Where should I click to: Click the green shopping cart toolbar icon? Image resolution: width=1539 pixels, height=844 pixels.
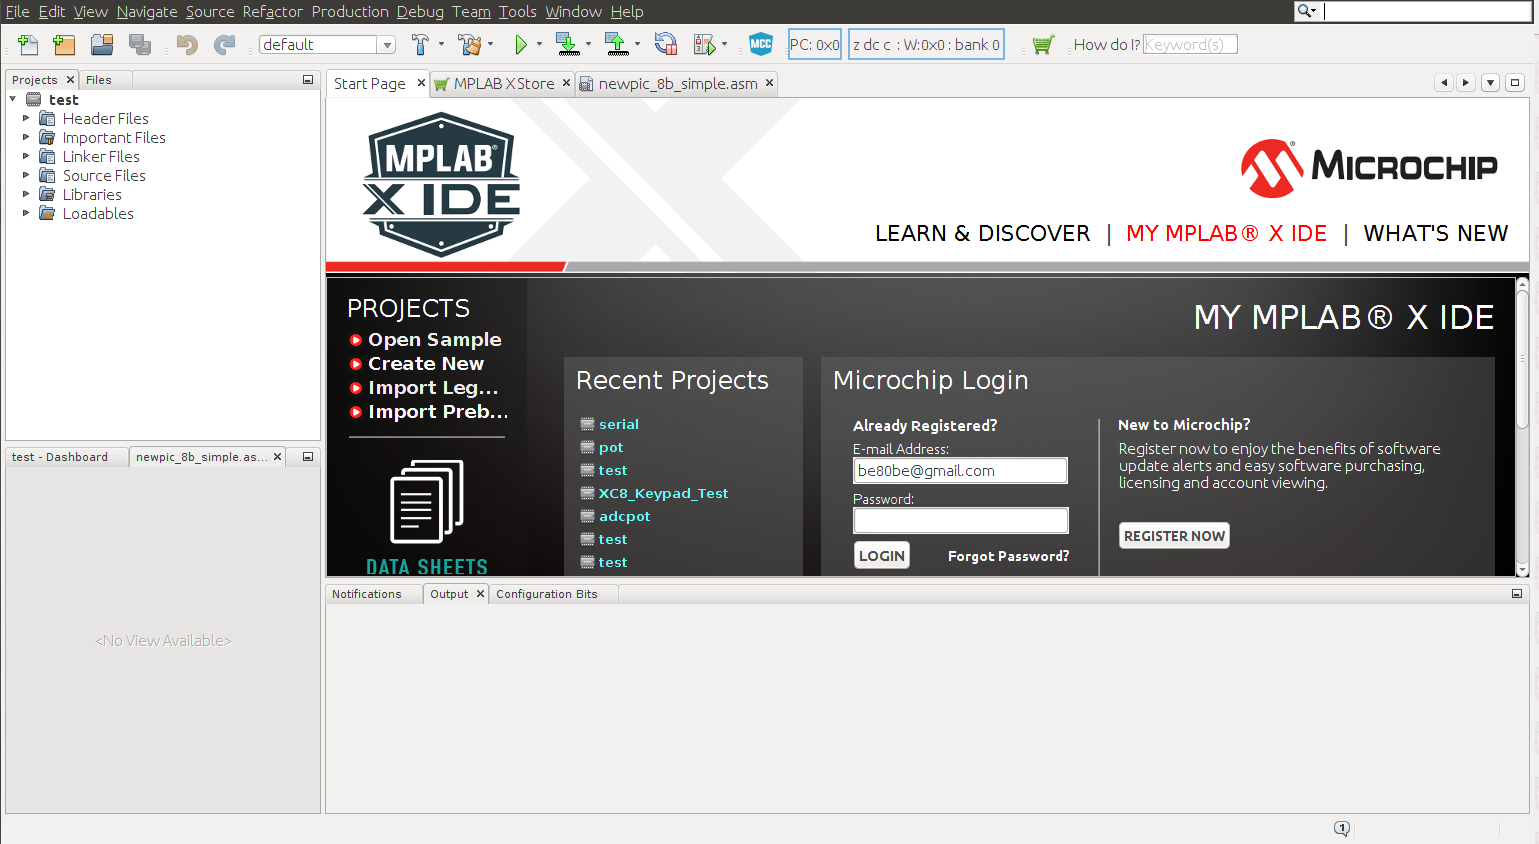pyautogui.click(x=1043, y=45)
